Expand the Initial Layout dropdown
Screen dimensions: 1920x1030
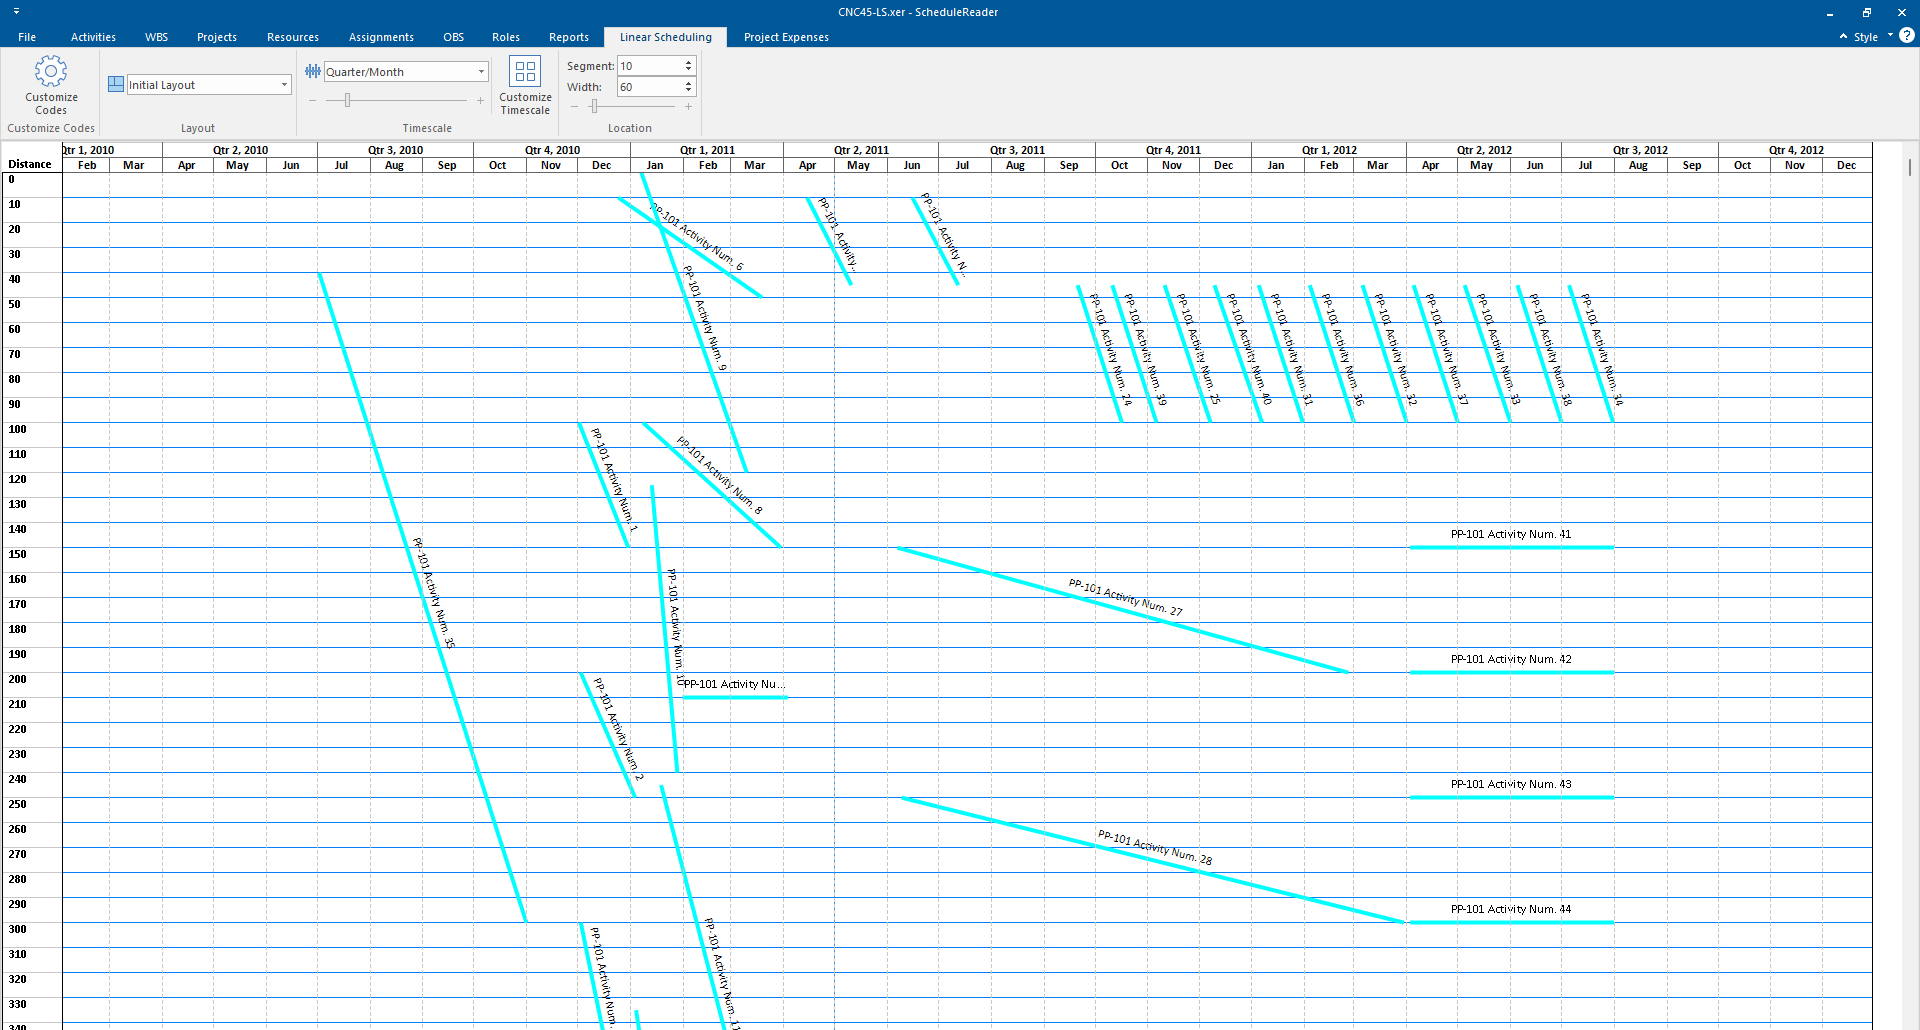click(284, 85)
